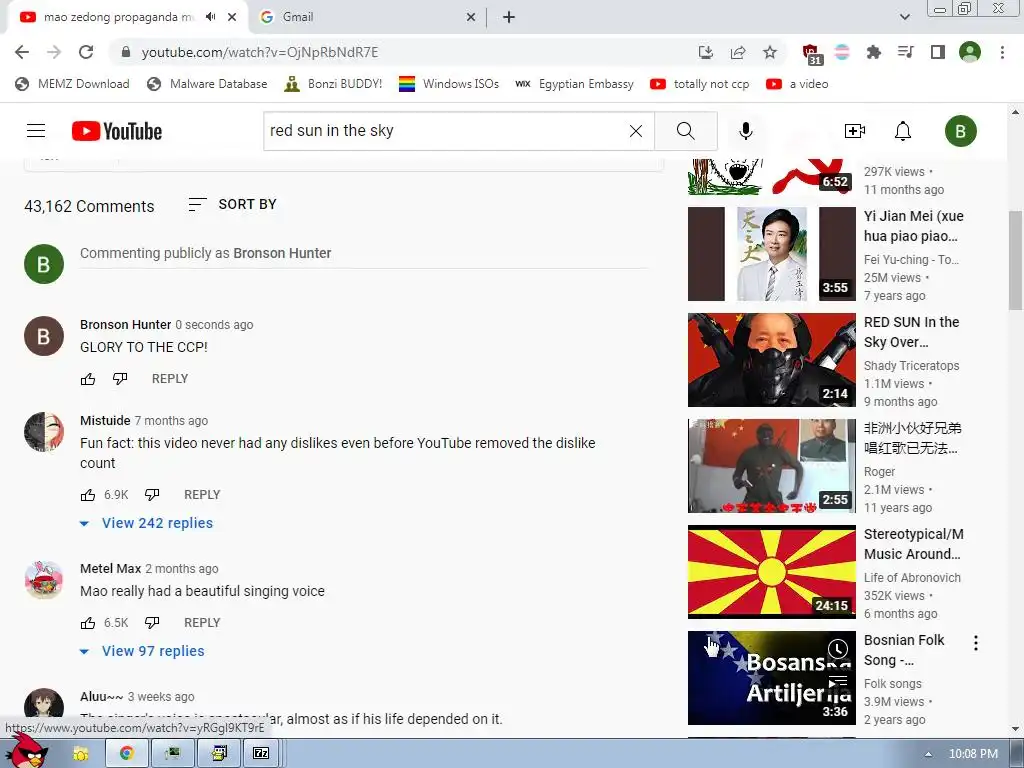Mute the tab via its speaker icon

pos(210,17)
